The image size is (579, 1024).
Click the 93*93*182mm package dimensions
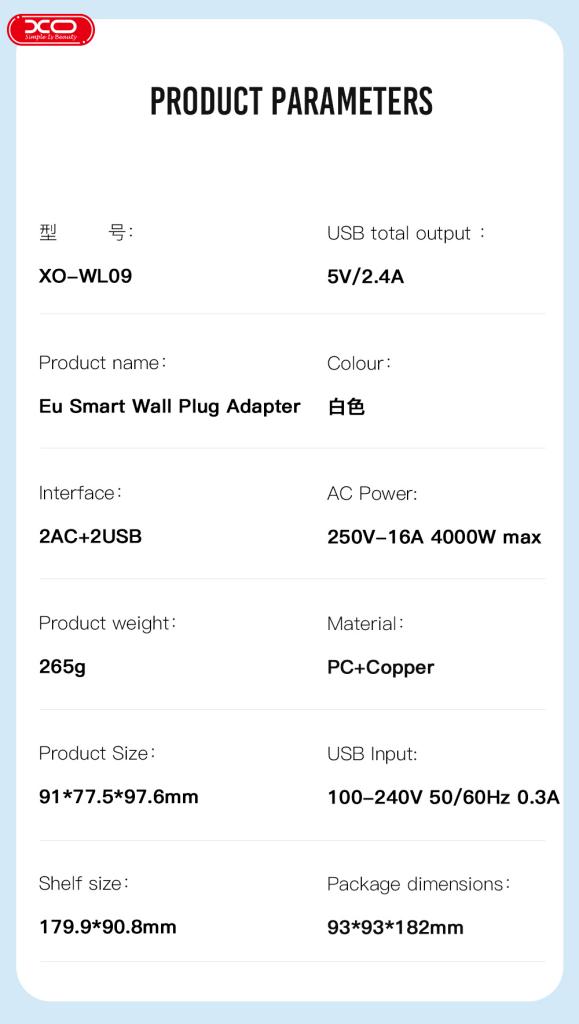395,927
